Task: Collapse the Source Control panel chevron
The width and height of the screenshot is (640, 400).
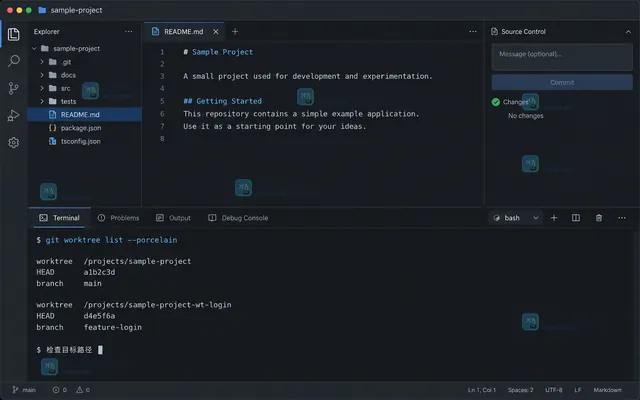Action: tap(628, 32)
